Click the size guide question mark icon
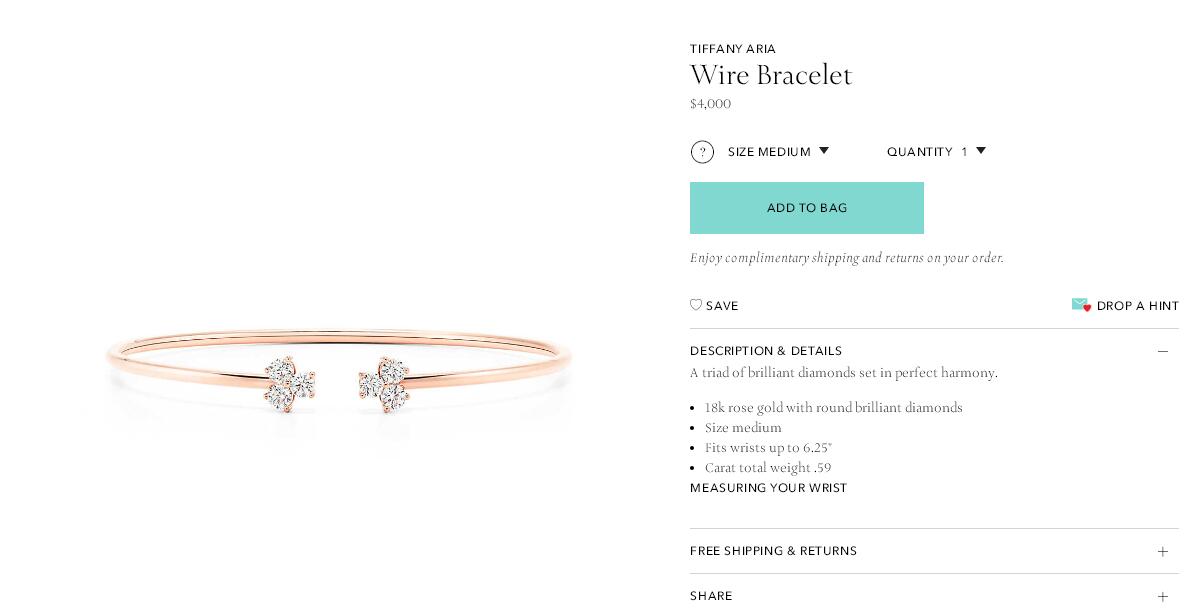The width and height of the screenshot is (1202, 613). 702,152
